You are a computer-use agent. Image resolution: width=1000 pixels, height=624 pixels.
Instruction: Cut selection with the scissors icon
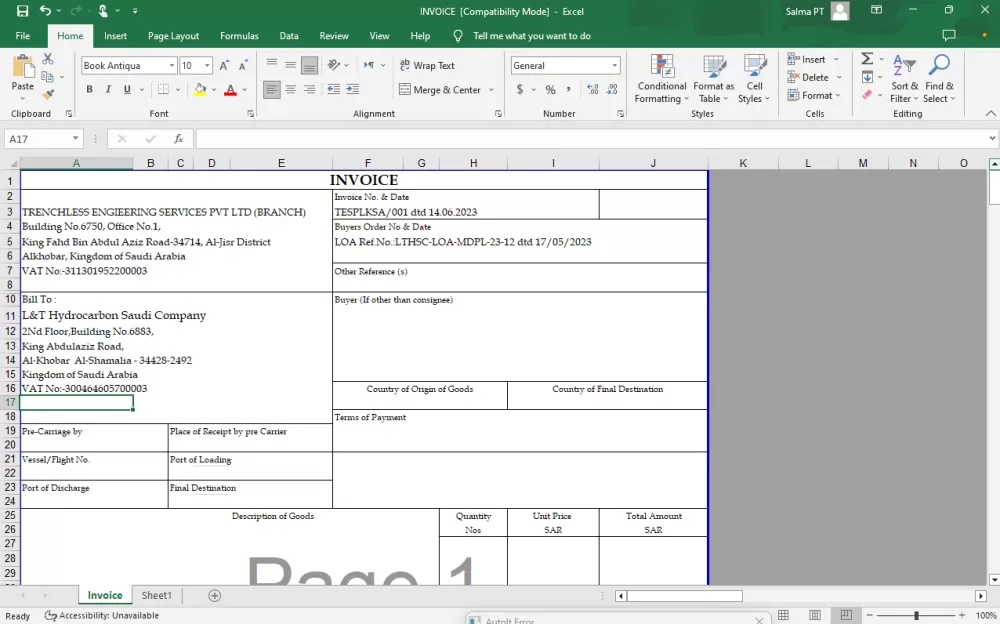pyautogui.click(x=48, y=59)
